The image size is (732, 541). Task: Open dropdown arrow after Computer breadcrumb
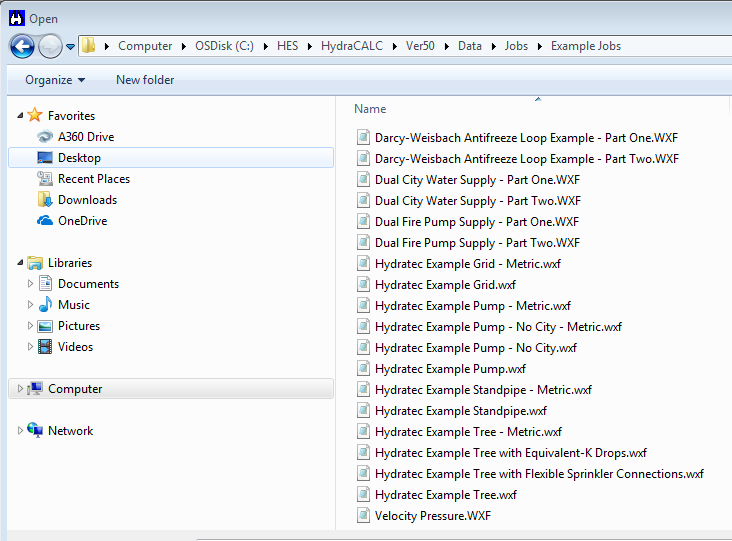183,46
